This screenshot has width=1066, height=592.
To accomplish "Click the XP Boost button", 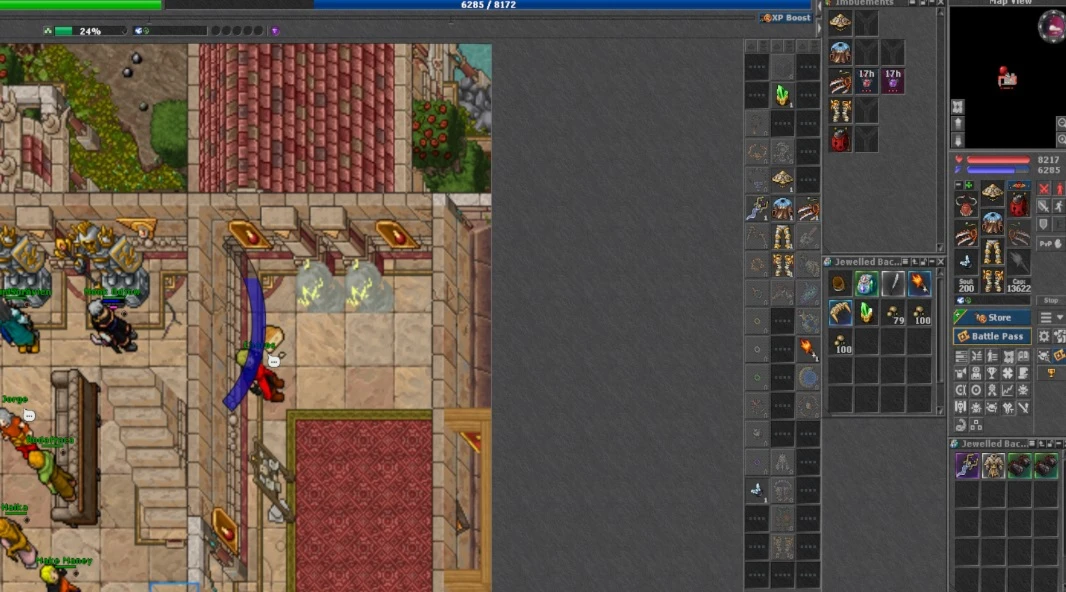I will point(786,18).
